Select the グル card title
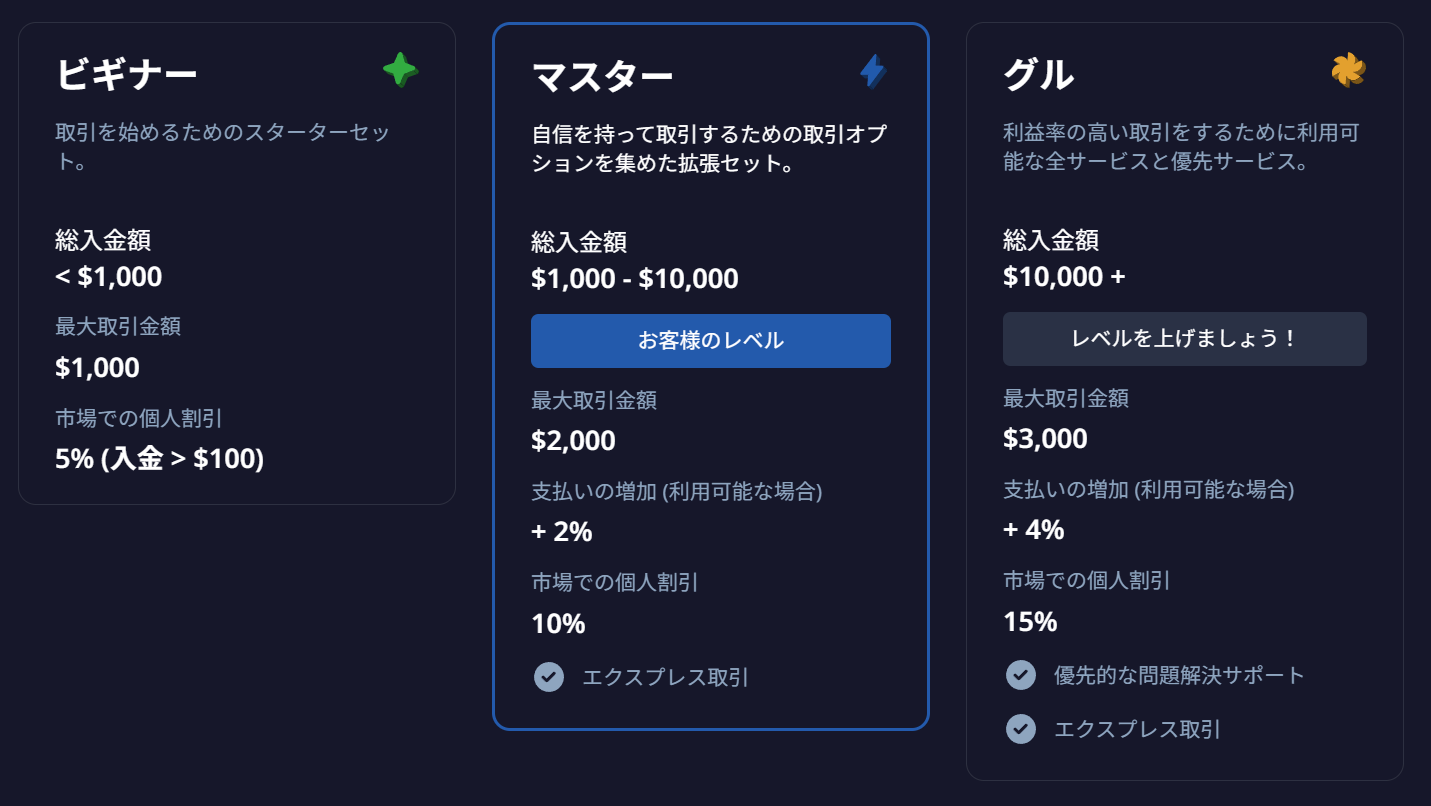Screen dimensions: 1431x806 pos(1038,74)
